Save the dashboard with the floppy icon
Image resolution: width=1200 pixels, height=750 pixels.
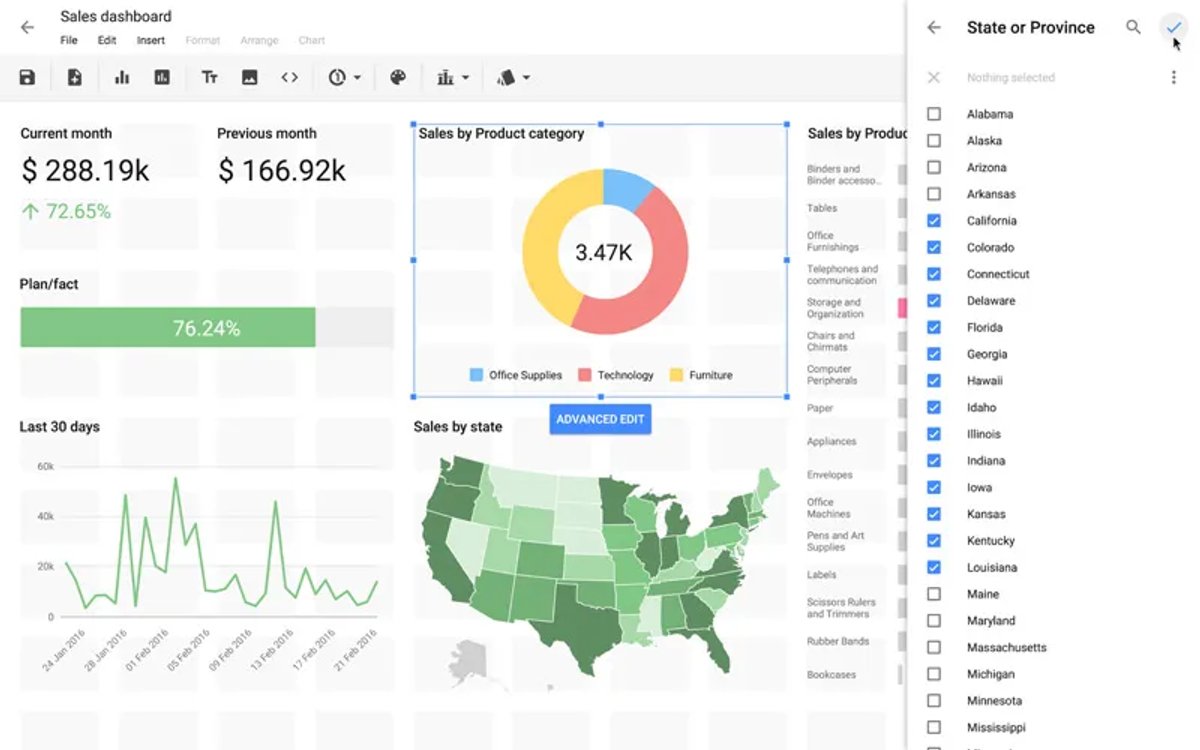(x=27, y=77)
